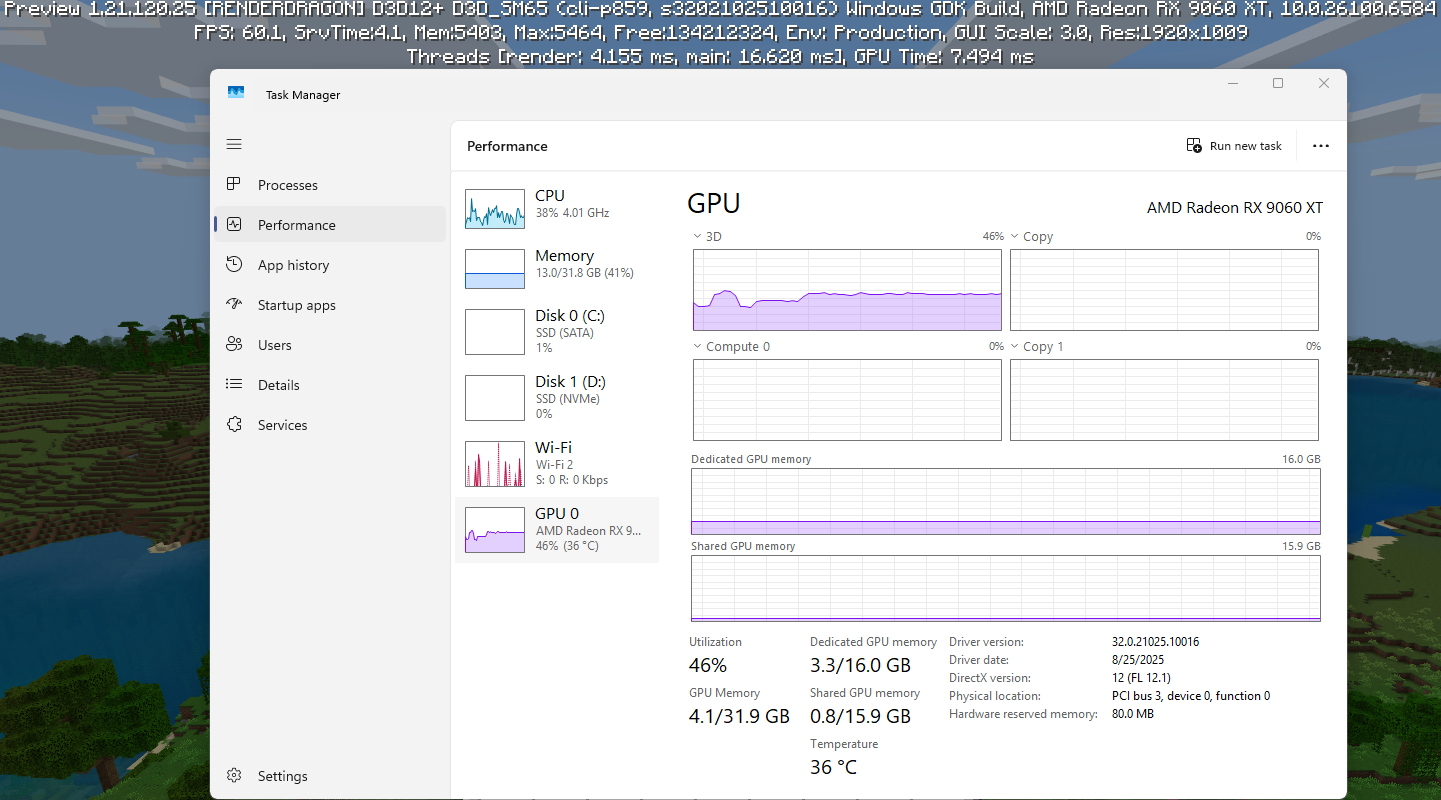This screenshot has height=800, width=1441.
Task: Expand the Compute 0 graph selector dropdown
Action: [x=697, y=347]
